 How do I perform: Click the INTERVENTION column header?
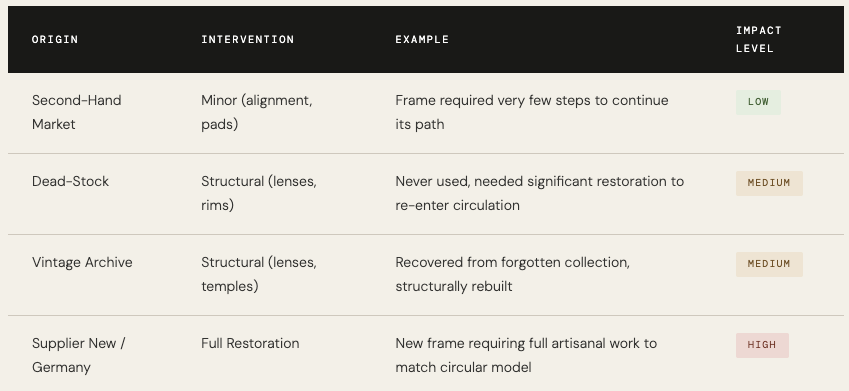(x=247, y=40)
